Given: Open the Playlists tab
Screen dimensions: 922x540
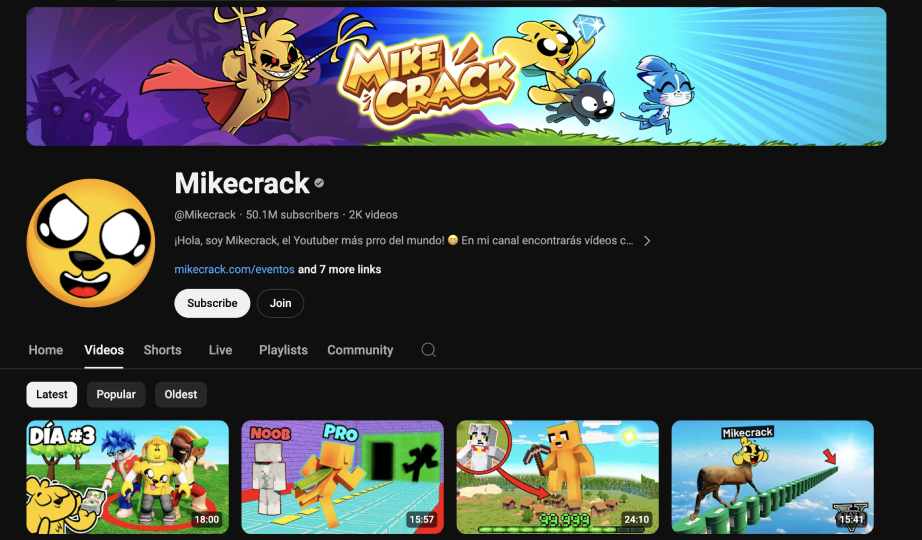Looking at the screenshot, I should pyautogui.click(x=283, y=350).
